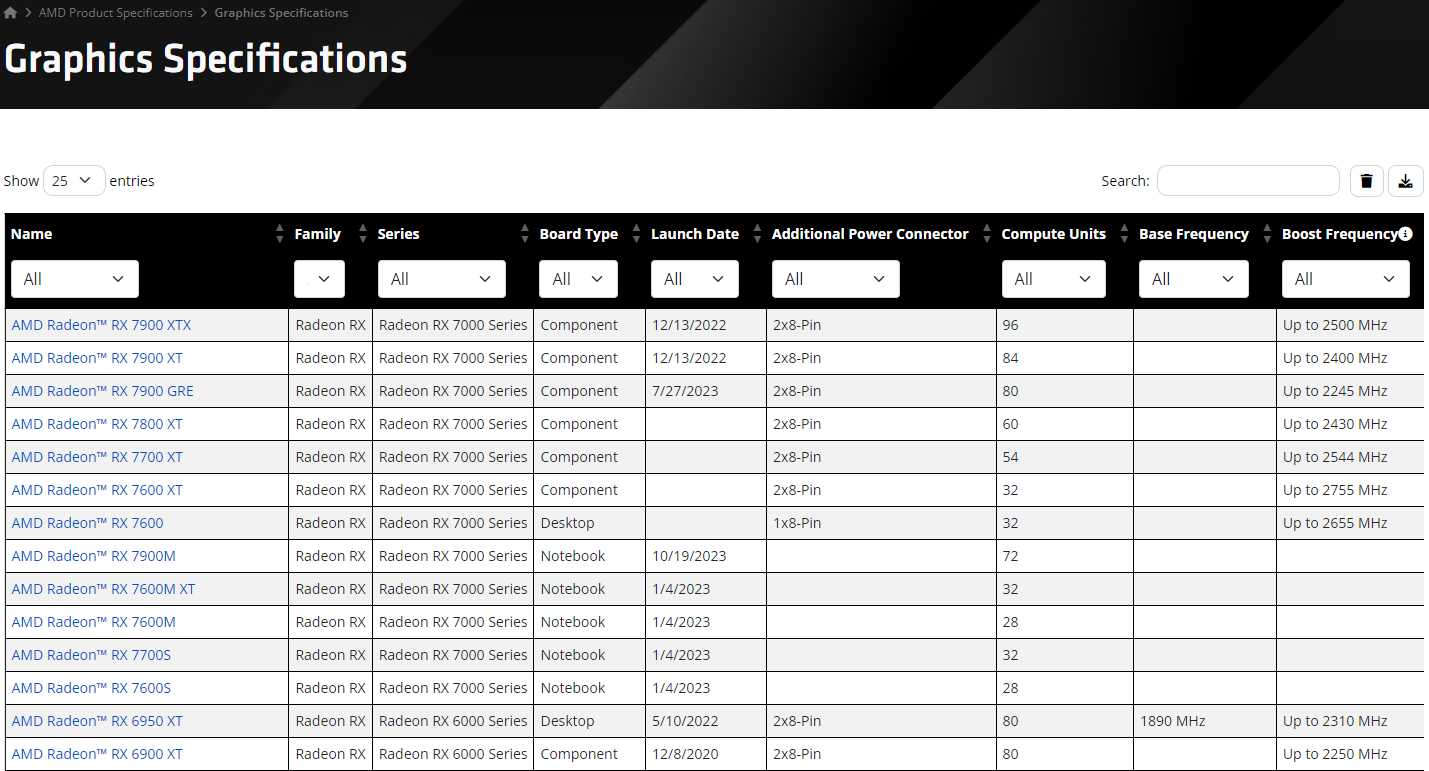Sort by Family column arrows
Viewport: 1429px width, 771px height.
(363, 234)
